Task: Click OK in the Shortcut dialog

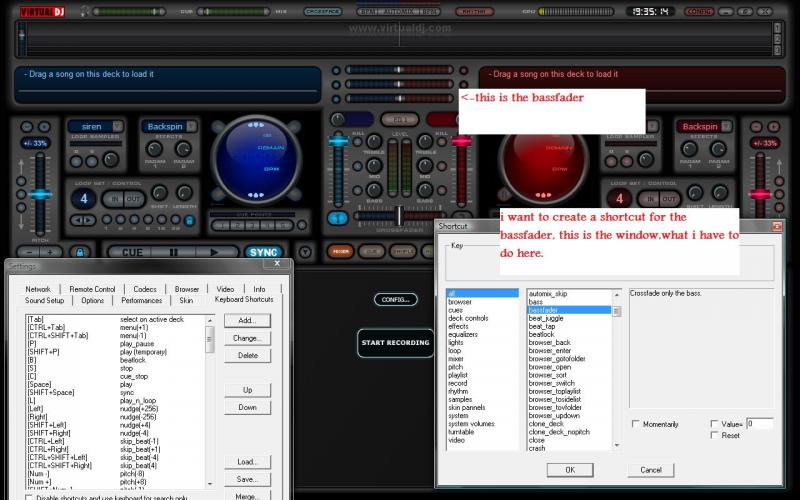Action: pos(569,469)
